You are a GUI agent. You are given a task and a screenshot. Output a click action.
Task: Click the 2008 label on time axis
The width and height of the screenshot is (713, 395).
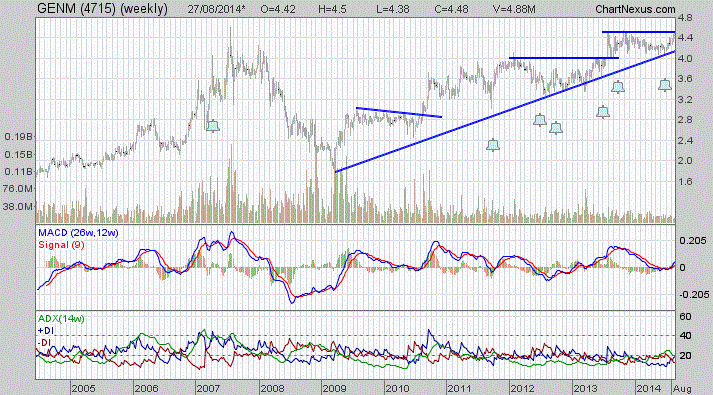coord(272,389)
